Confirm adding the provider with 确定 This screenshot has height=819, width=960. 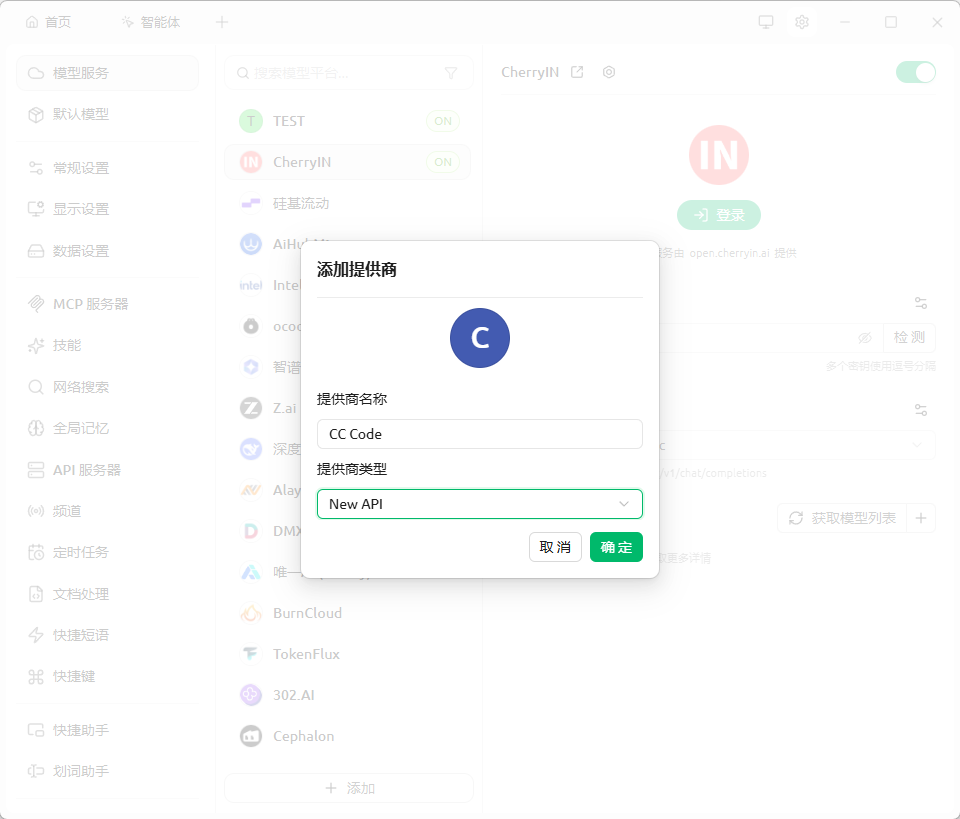(616, 547)
